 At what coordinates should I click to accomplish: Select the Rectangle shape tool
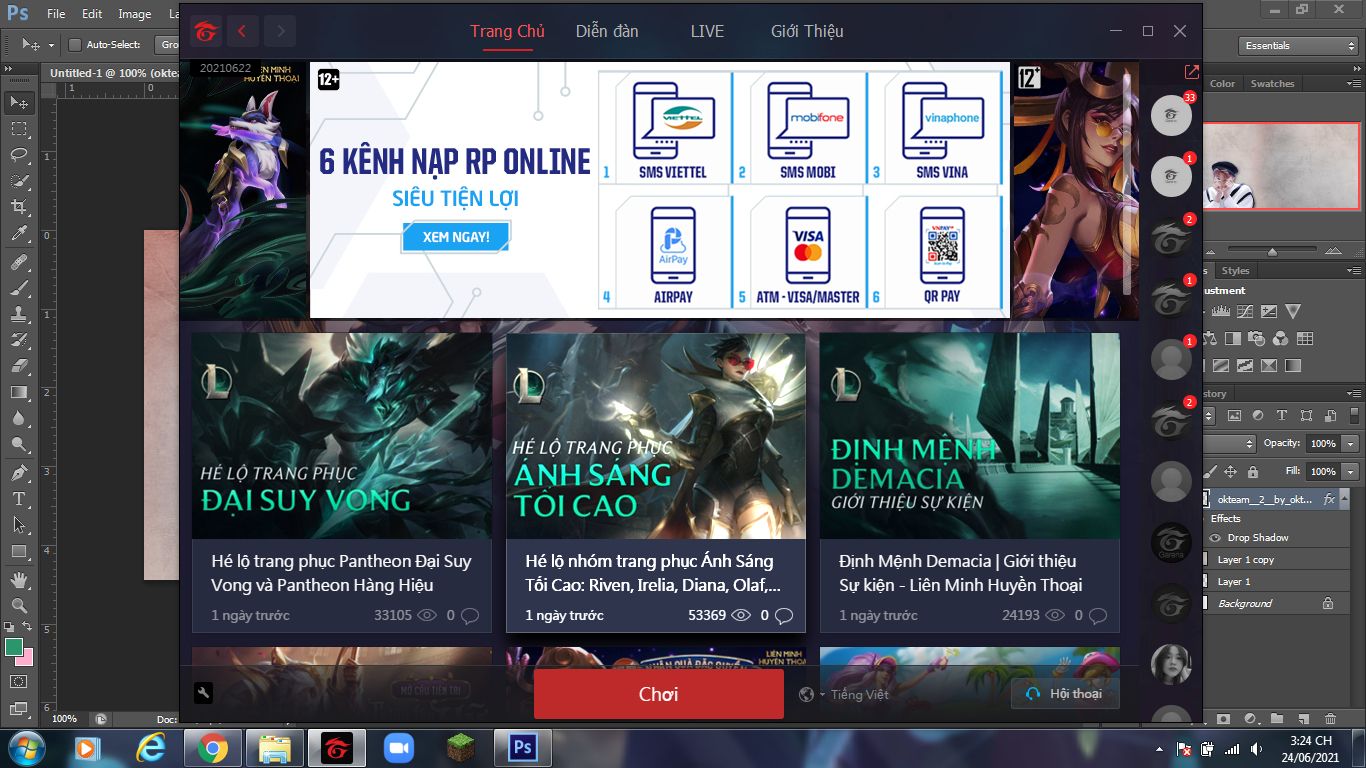point(19,551)
